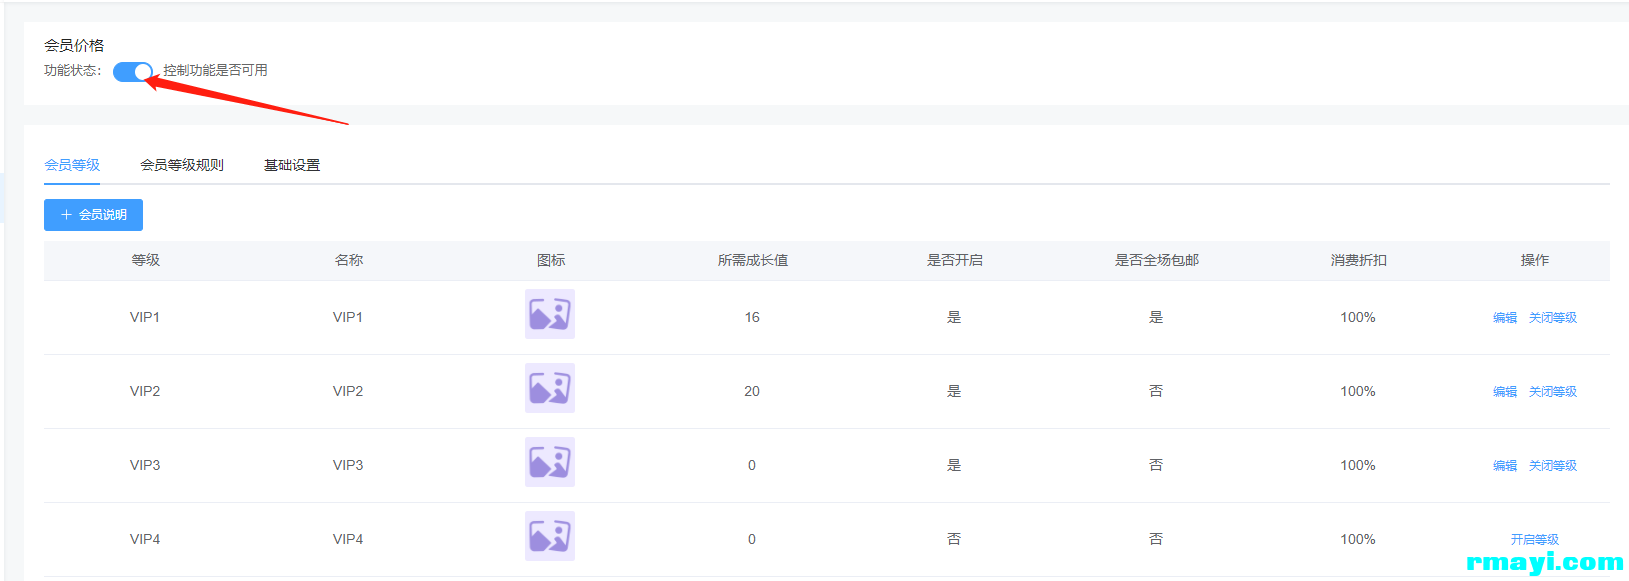Enable VIP4 with 开启等级
Screen dimensions: 1629x581
coord(1535,540)
